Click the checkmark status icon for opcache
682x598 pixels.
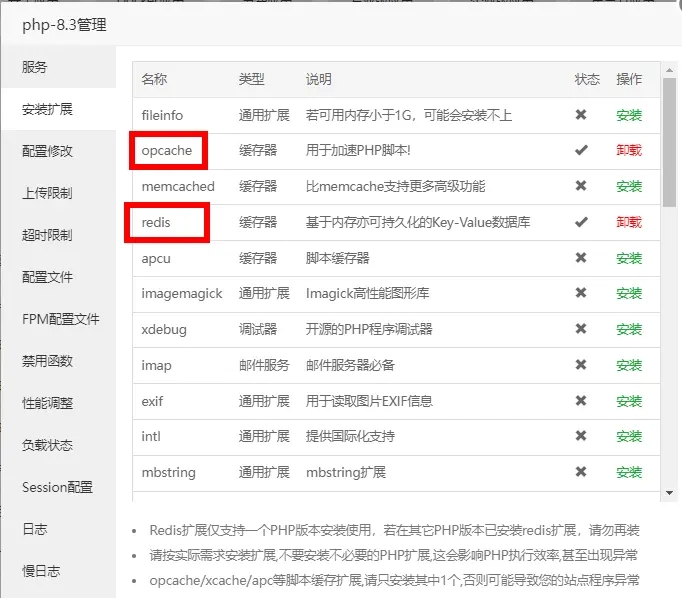tap(581, 150)
